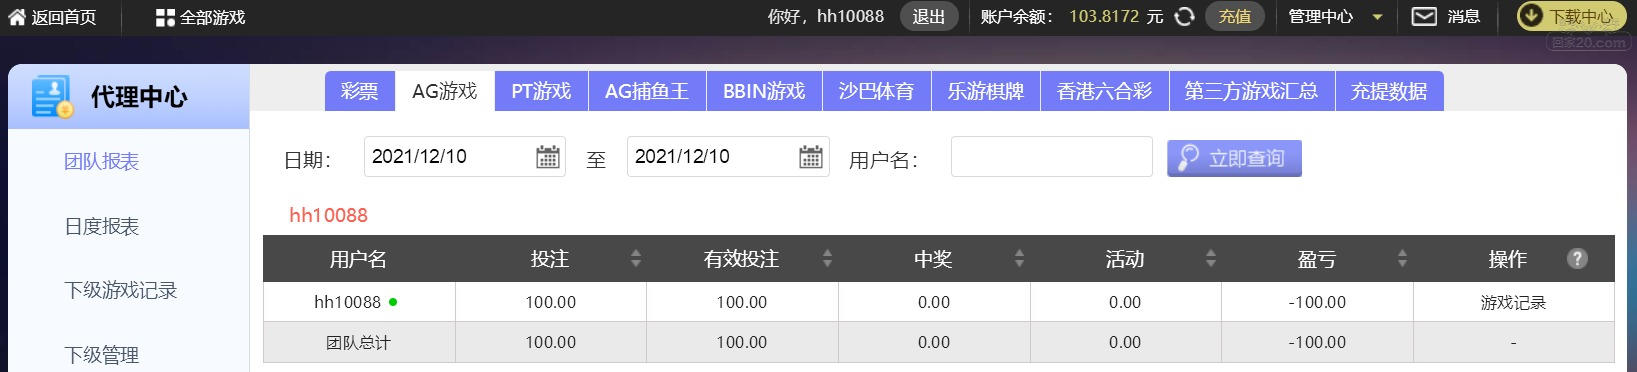
Task: Expand the 管理中心 dropdown arrow
Action: point(1377,17)
